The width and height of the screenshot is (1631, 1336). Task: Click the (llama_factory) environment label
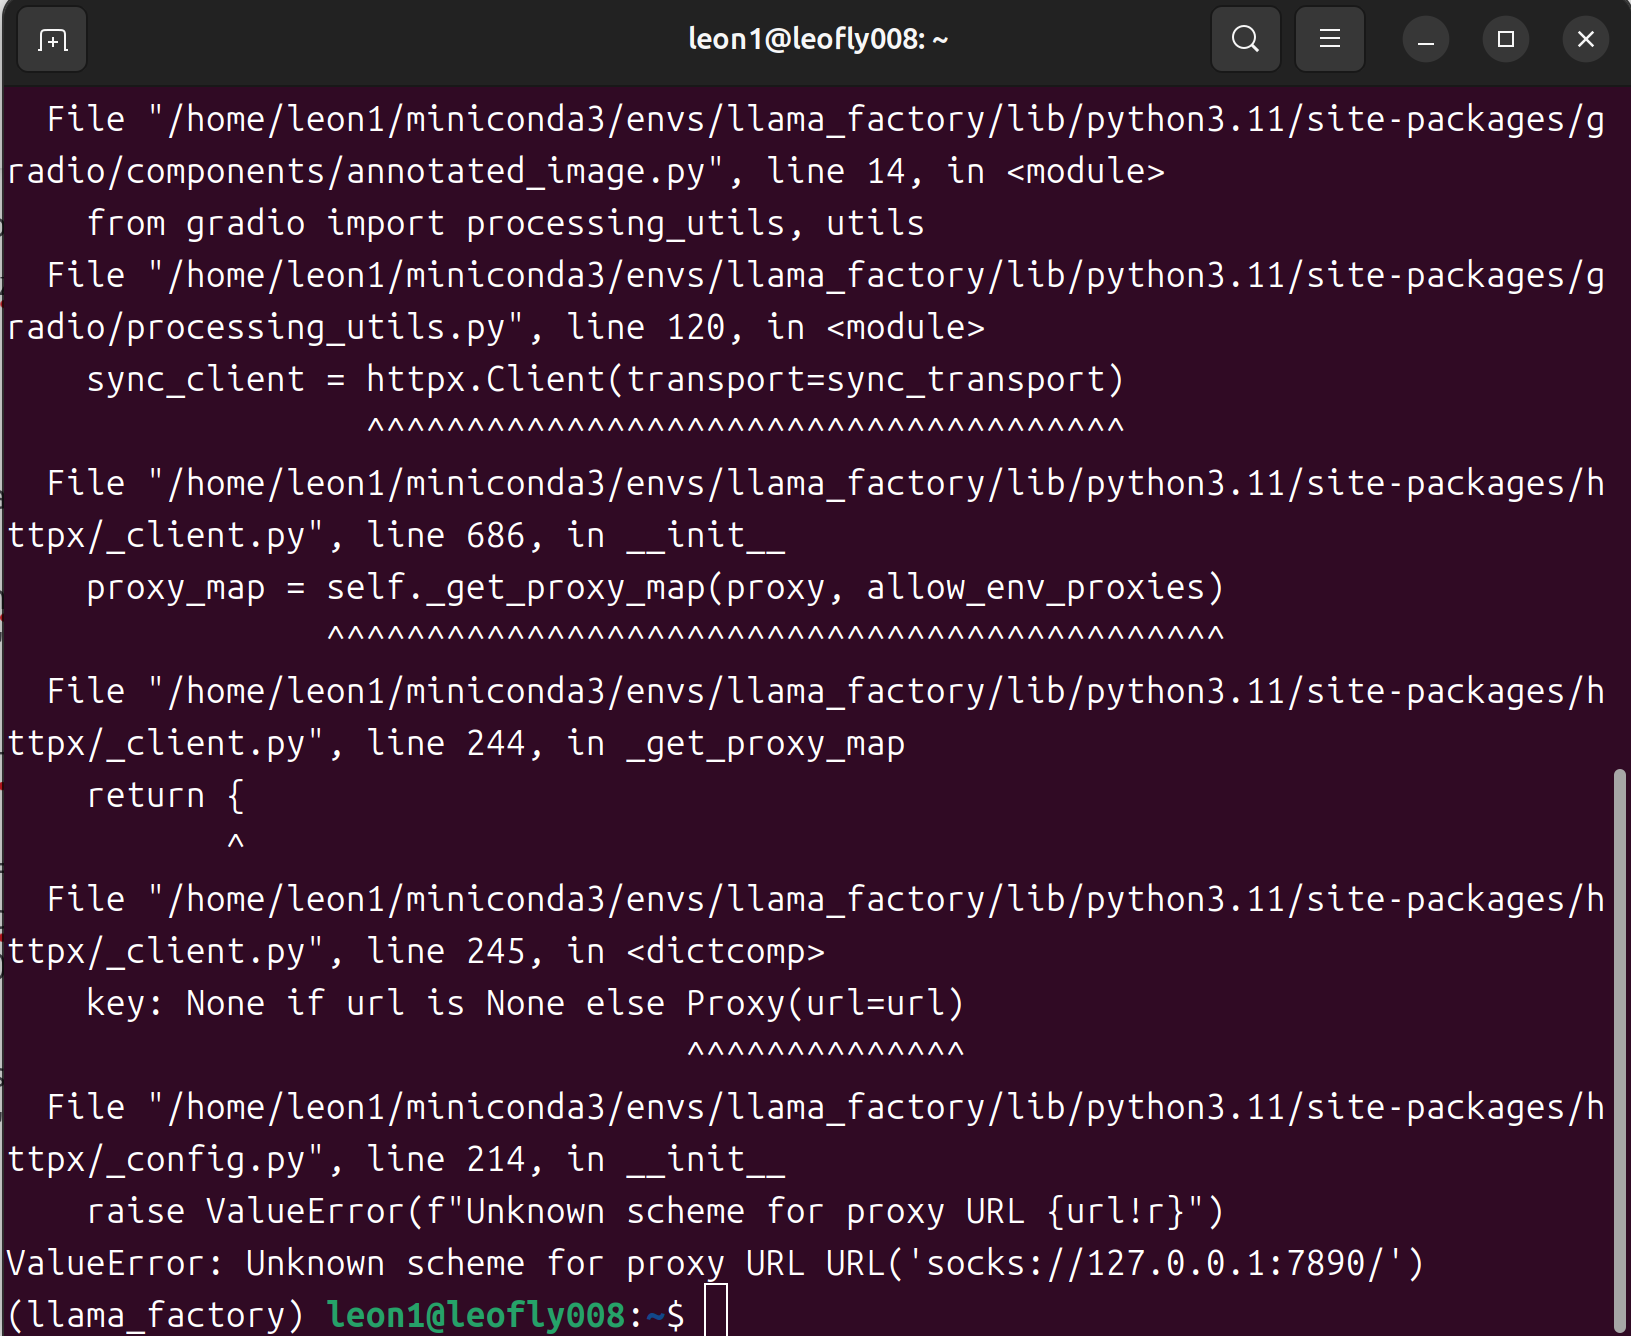[155, 1314]
